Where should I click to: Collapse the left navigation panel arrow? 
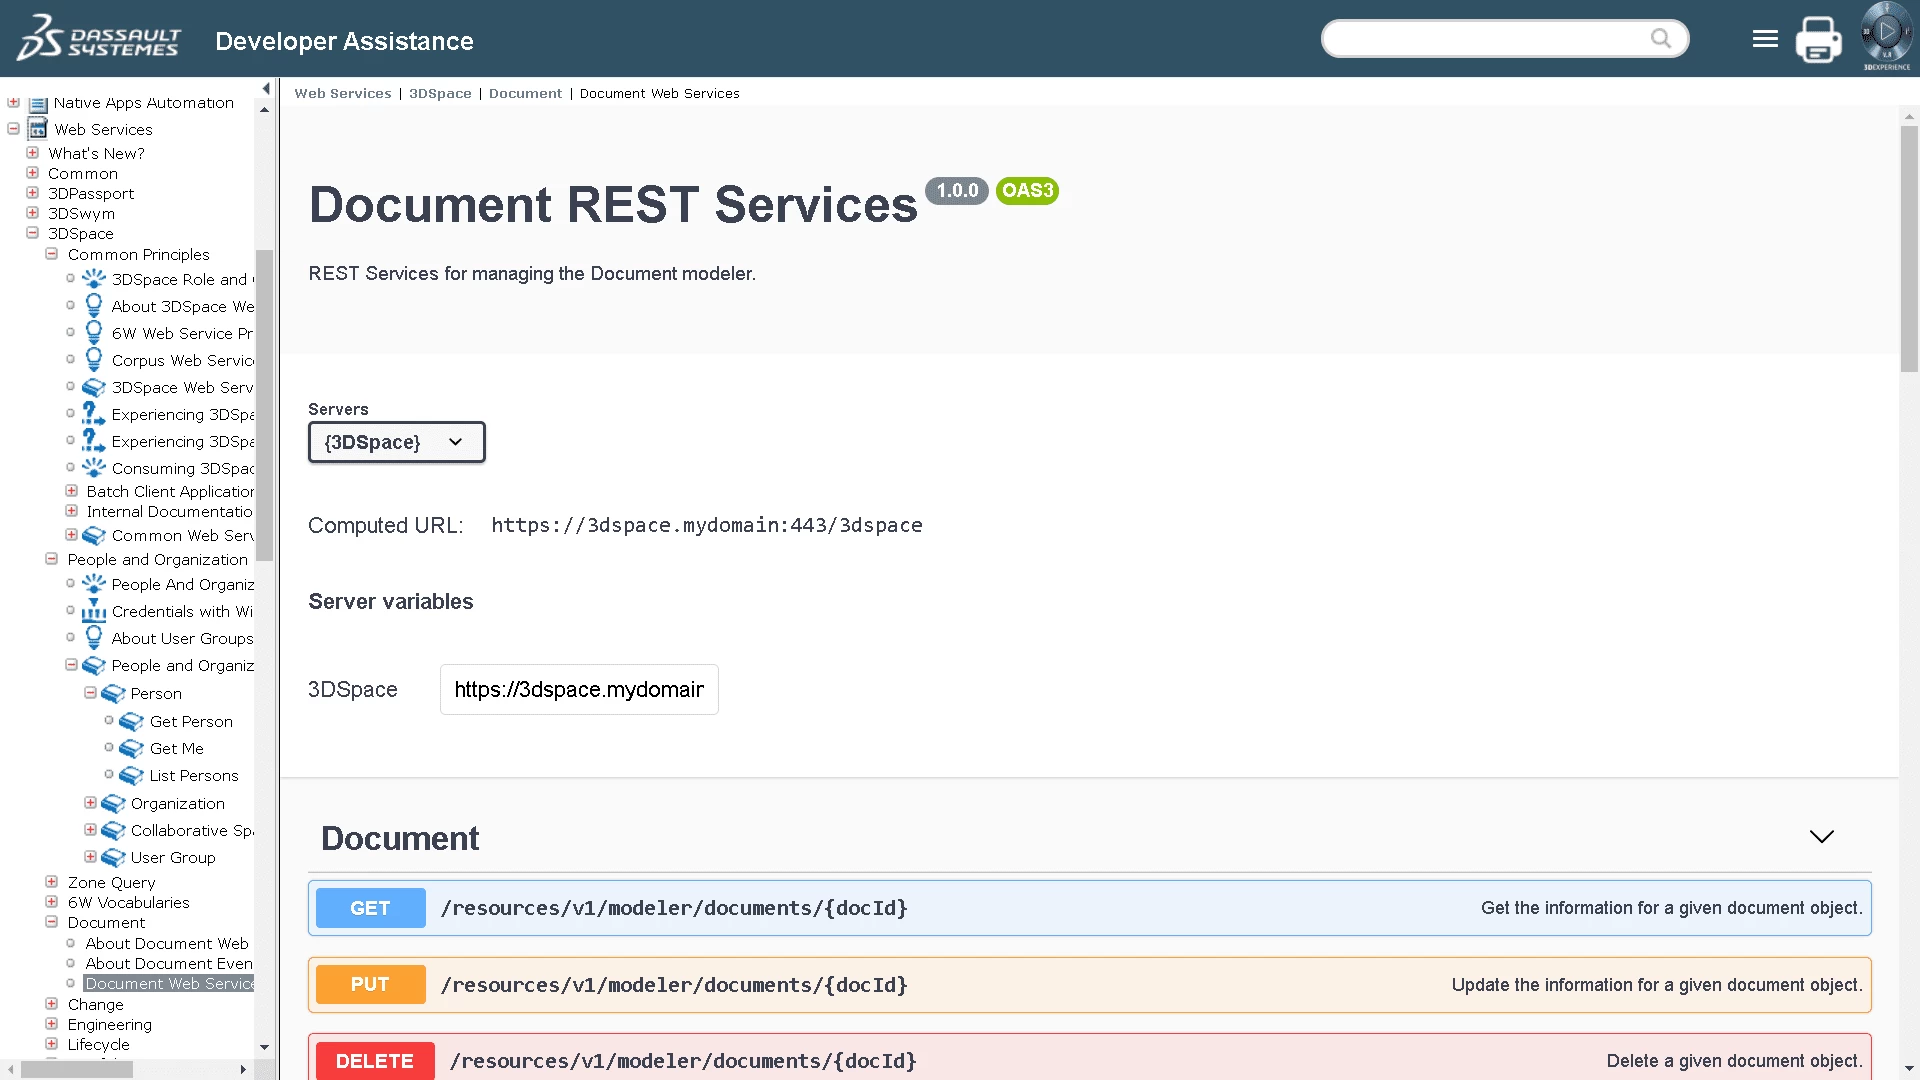pyautogui.click(x=266, y=88)
